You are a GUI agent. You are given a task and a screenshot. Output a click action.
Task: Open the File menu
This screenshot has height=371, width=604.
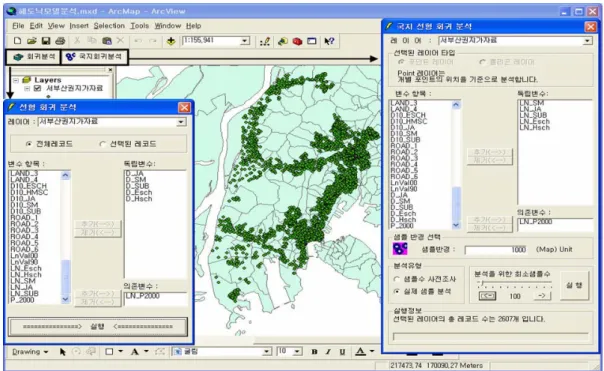click(x=18, y=26)
